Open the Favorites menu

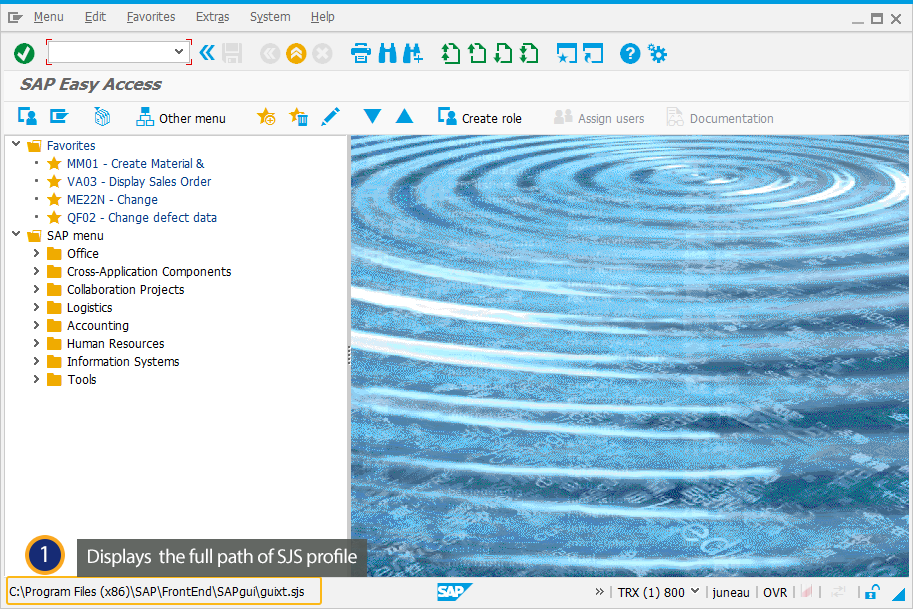pos(151,17)
